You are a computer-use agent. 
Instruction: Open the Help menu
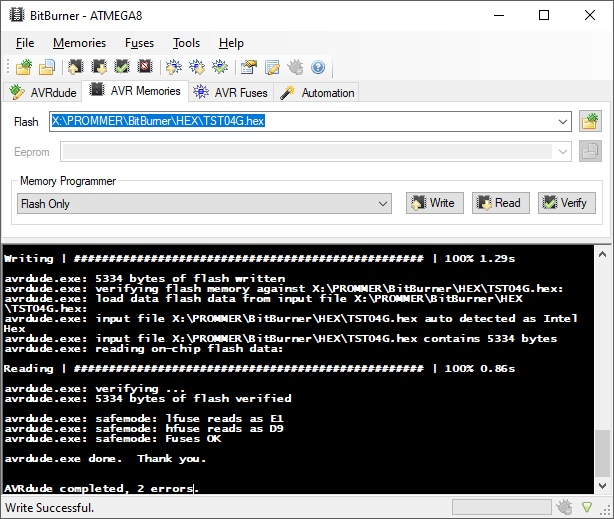click(231, 43)
